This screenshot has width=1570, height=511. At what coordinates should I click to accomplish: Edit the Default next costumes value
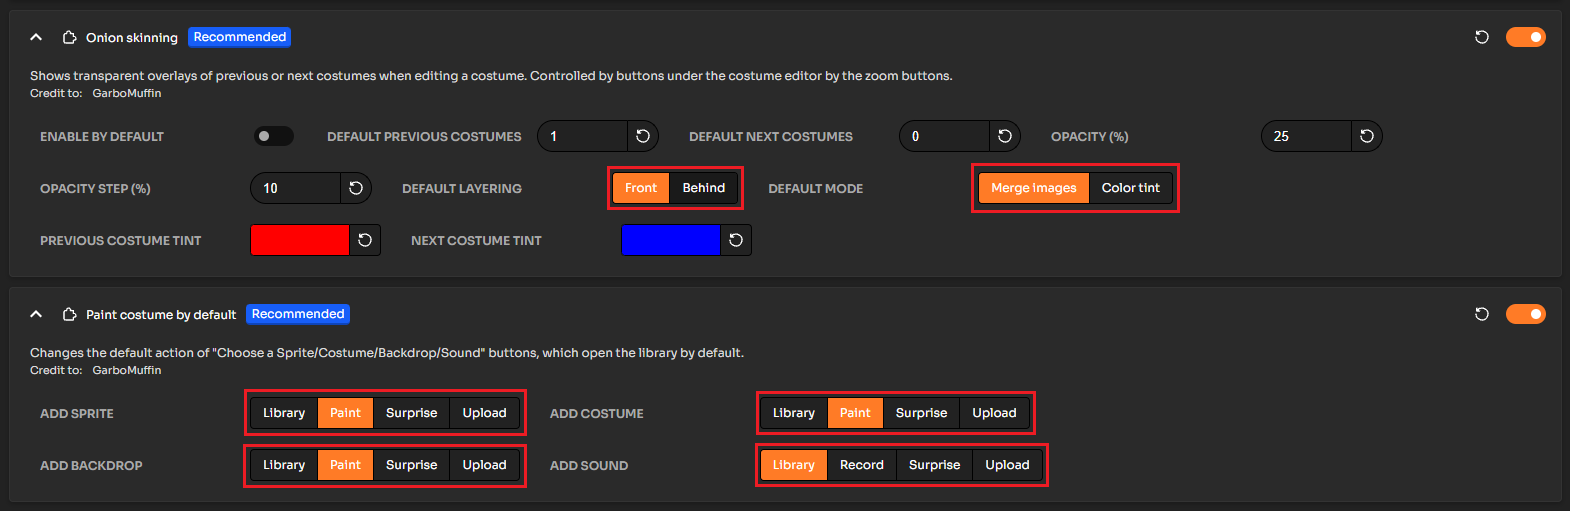[x=945, y=136]
